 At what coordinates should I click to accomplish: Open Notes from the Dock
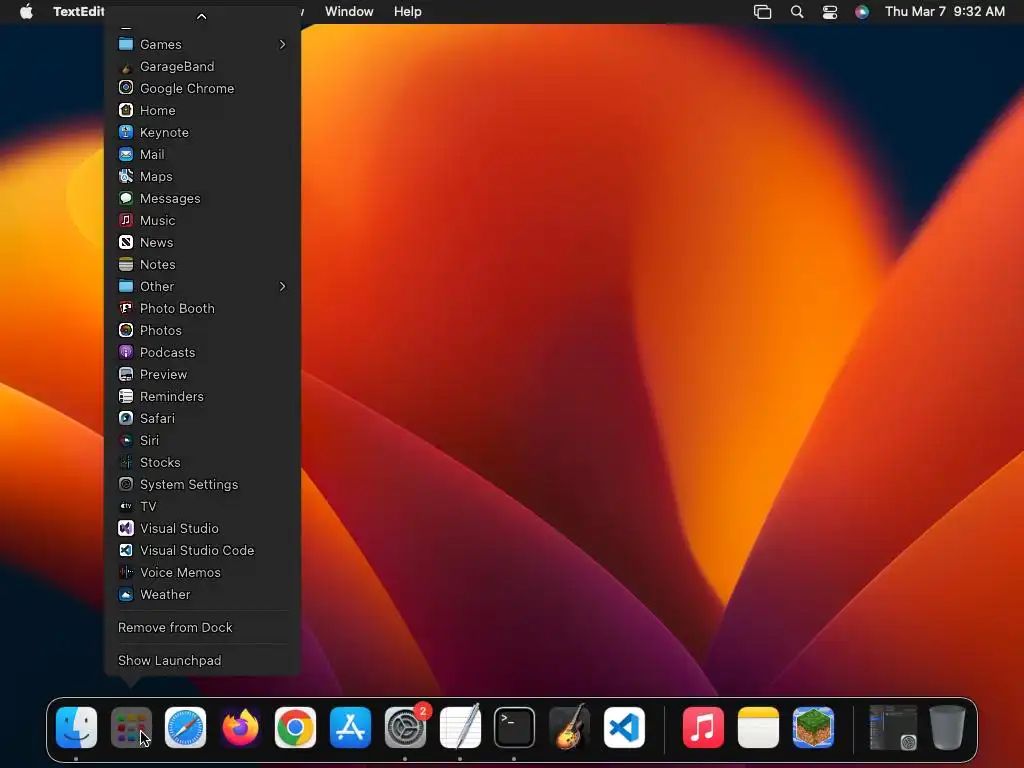tap(758, 727)
